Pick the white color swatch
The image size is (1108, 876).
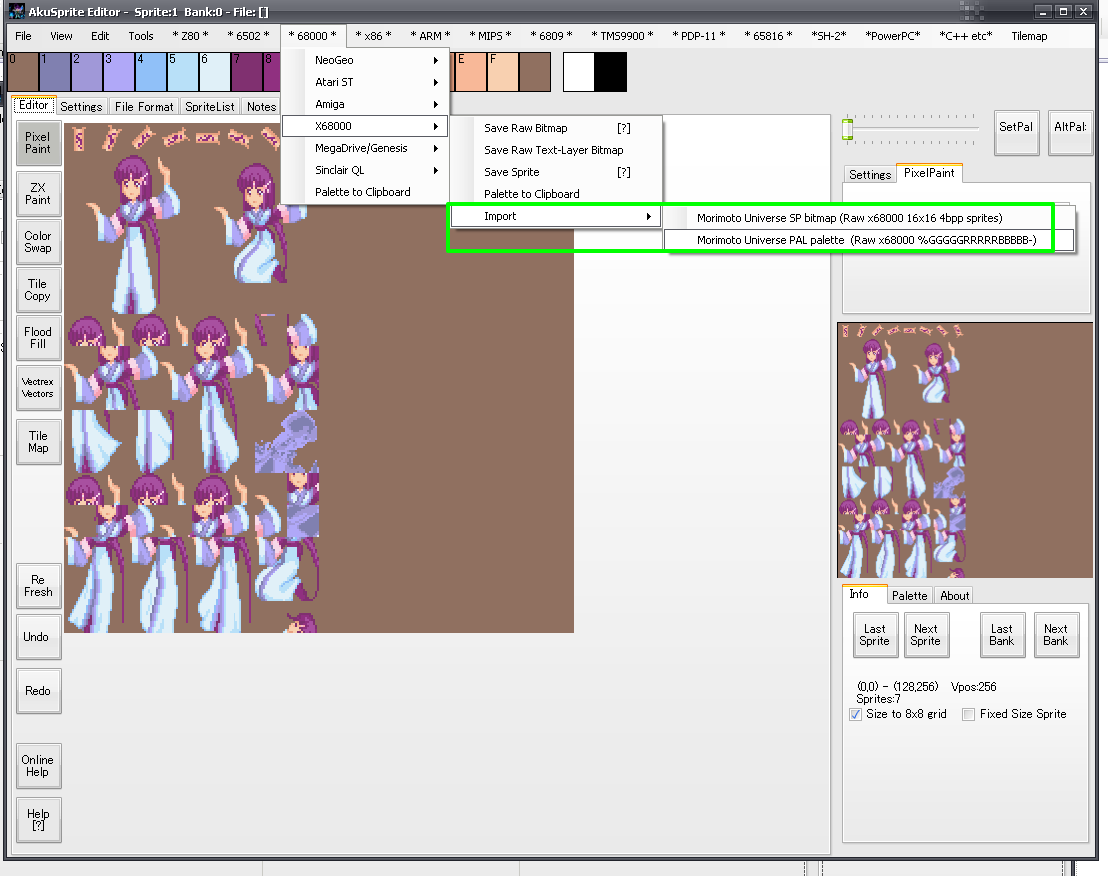(x=579, y=72)
